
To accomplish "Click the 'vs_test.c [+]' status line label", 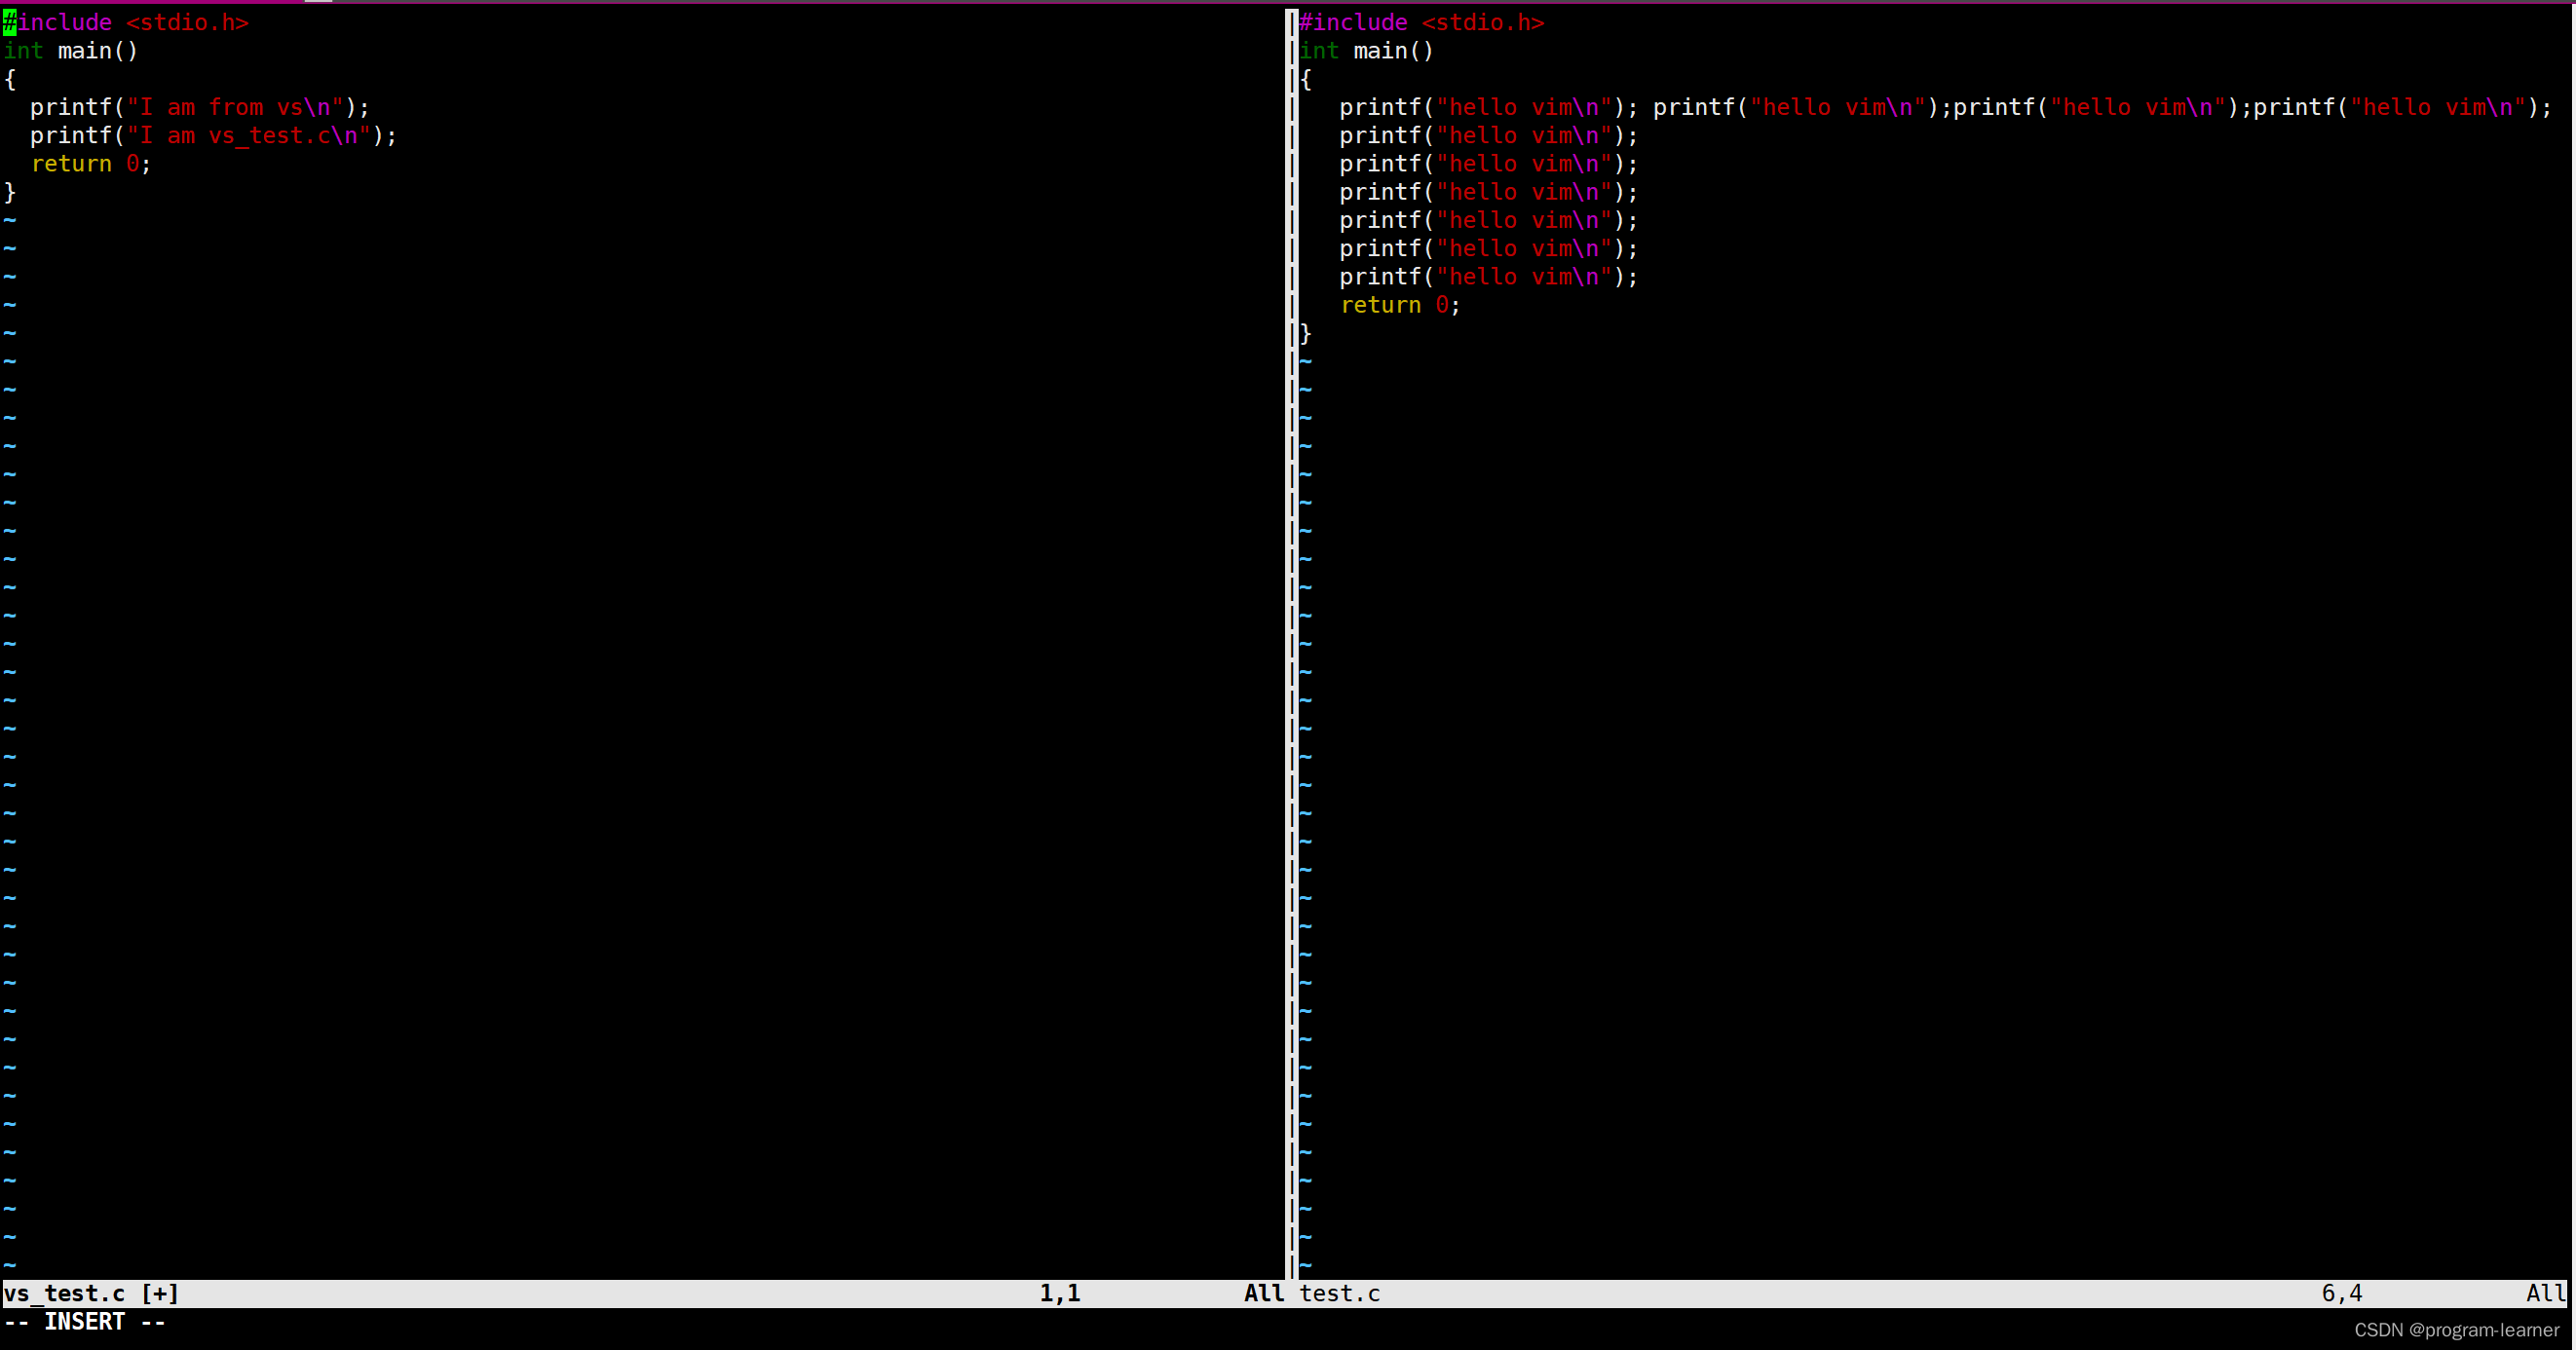I will pyautogui.click(x=92, y=1293).
